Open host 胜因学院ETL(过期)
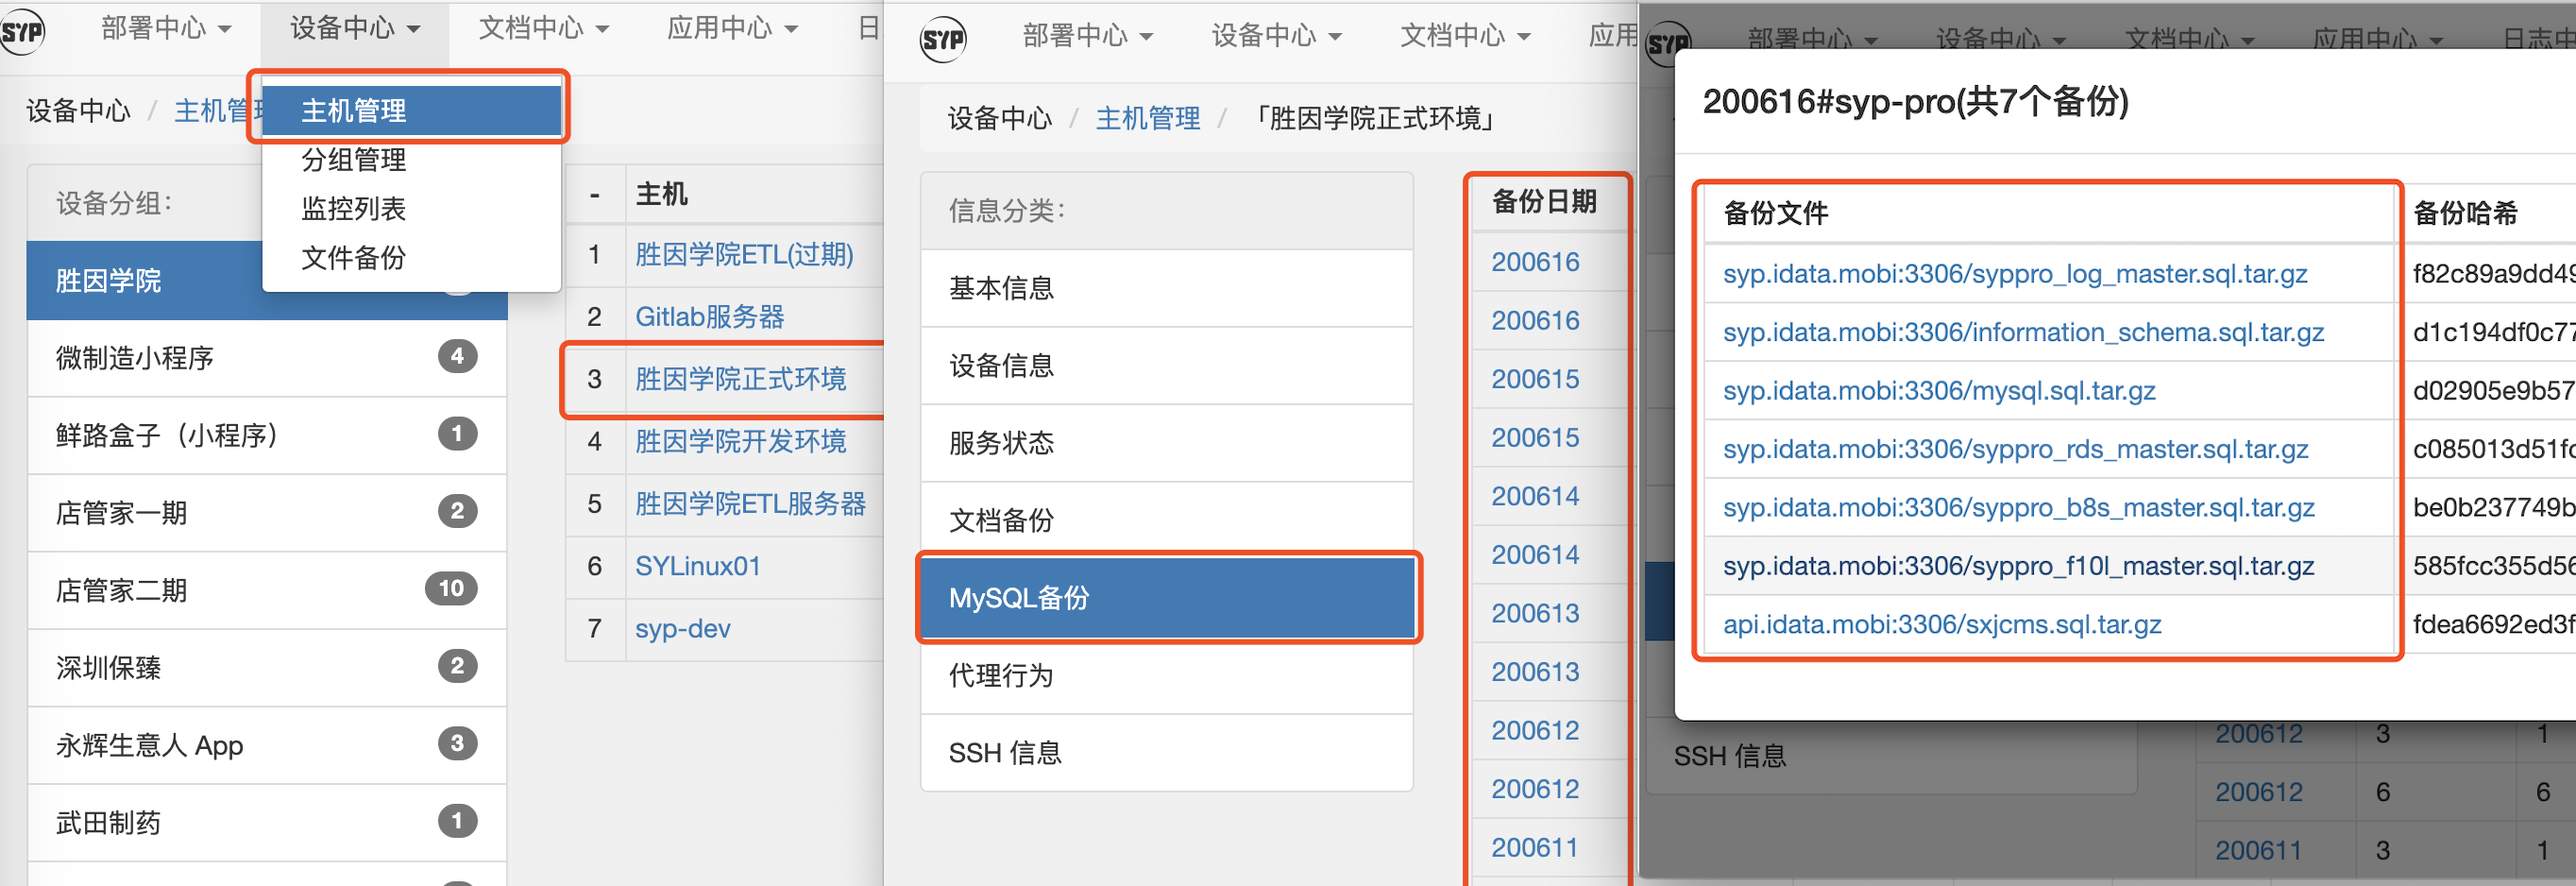Viewport: 2576px width, 886px height. [x=744, y=254]
